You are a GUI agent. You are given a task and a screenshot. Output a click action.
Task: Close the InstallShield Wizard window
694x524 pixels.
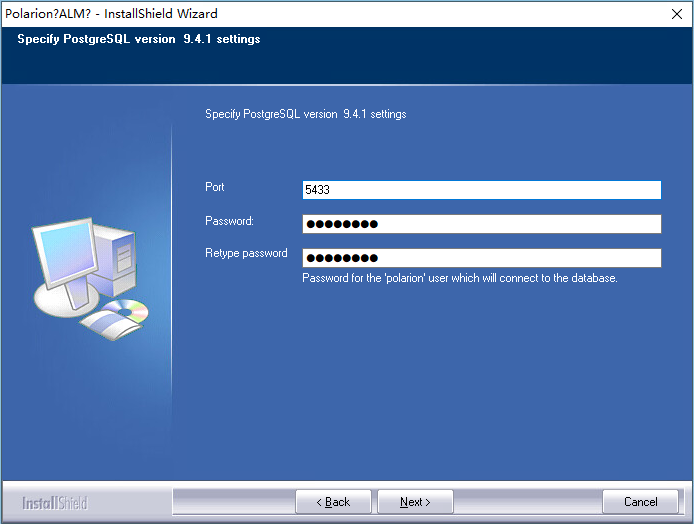(677, 14)
